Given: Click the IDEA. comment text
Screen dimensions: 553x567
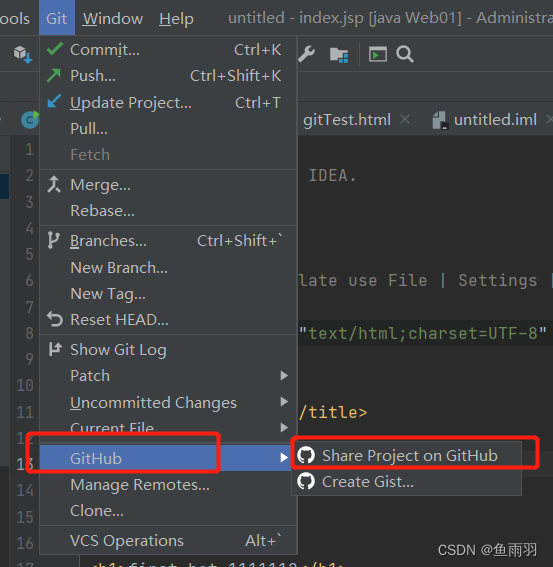Looking at the screenshot, I should [x=333, y=176].
